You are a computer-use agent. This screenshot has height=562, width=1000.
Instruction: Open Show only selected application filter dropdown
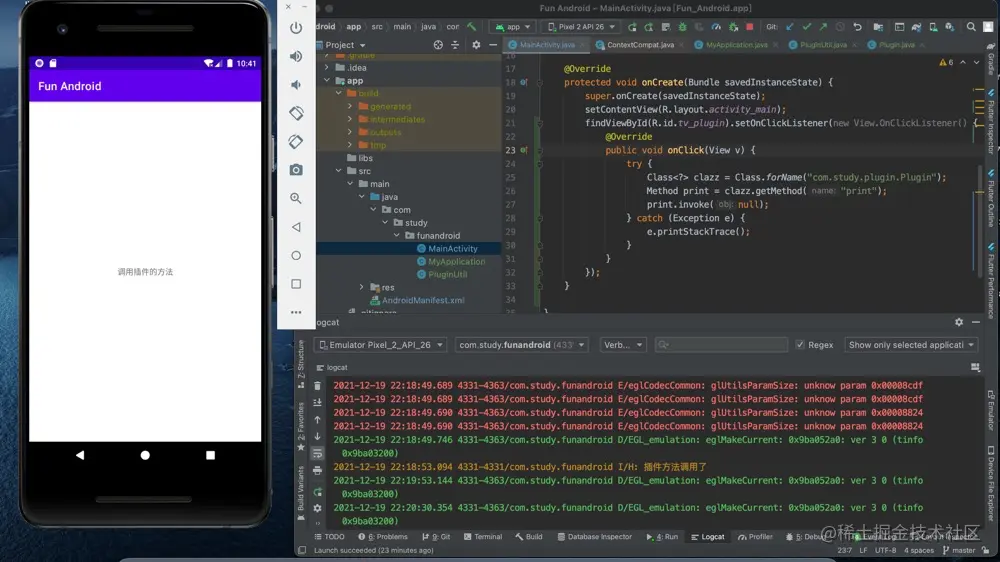[x=911, y=344]
